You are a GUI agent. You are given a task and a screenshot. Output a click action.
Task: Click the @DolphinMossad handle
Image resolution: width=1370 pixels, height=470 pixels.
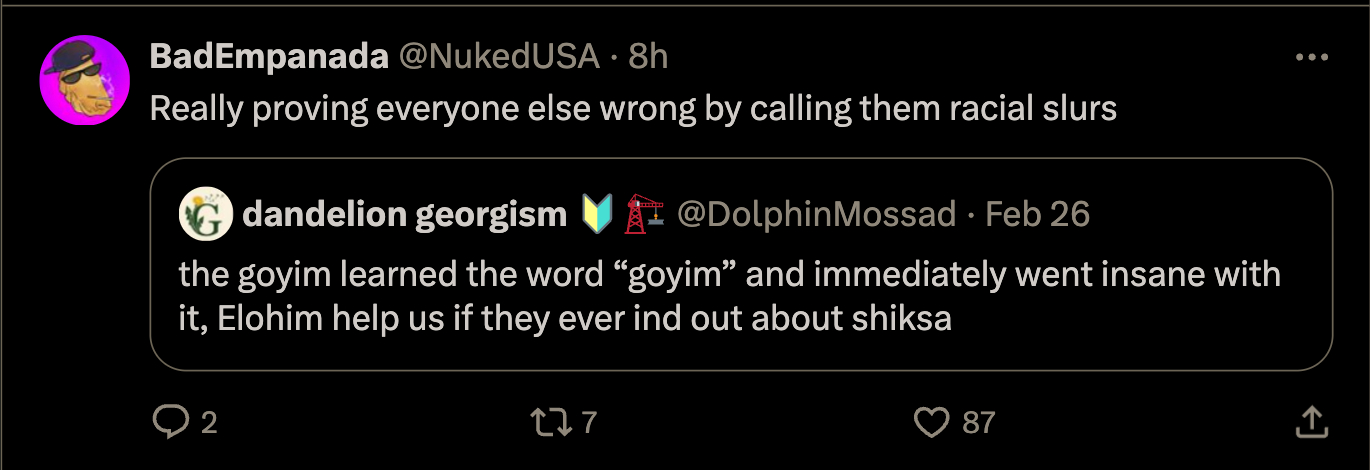[x=816, y=214]
